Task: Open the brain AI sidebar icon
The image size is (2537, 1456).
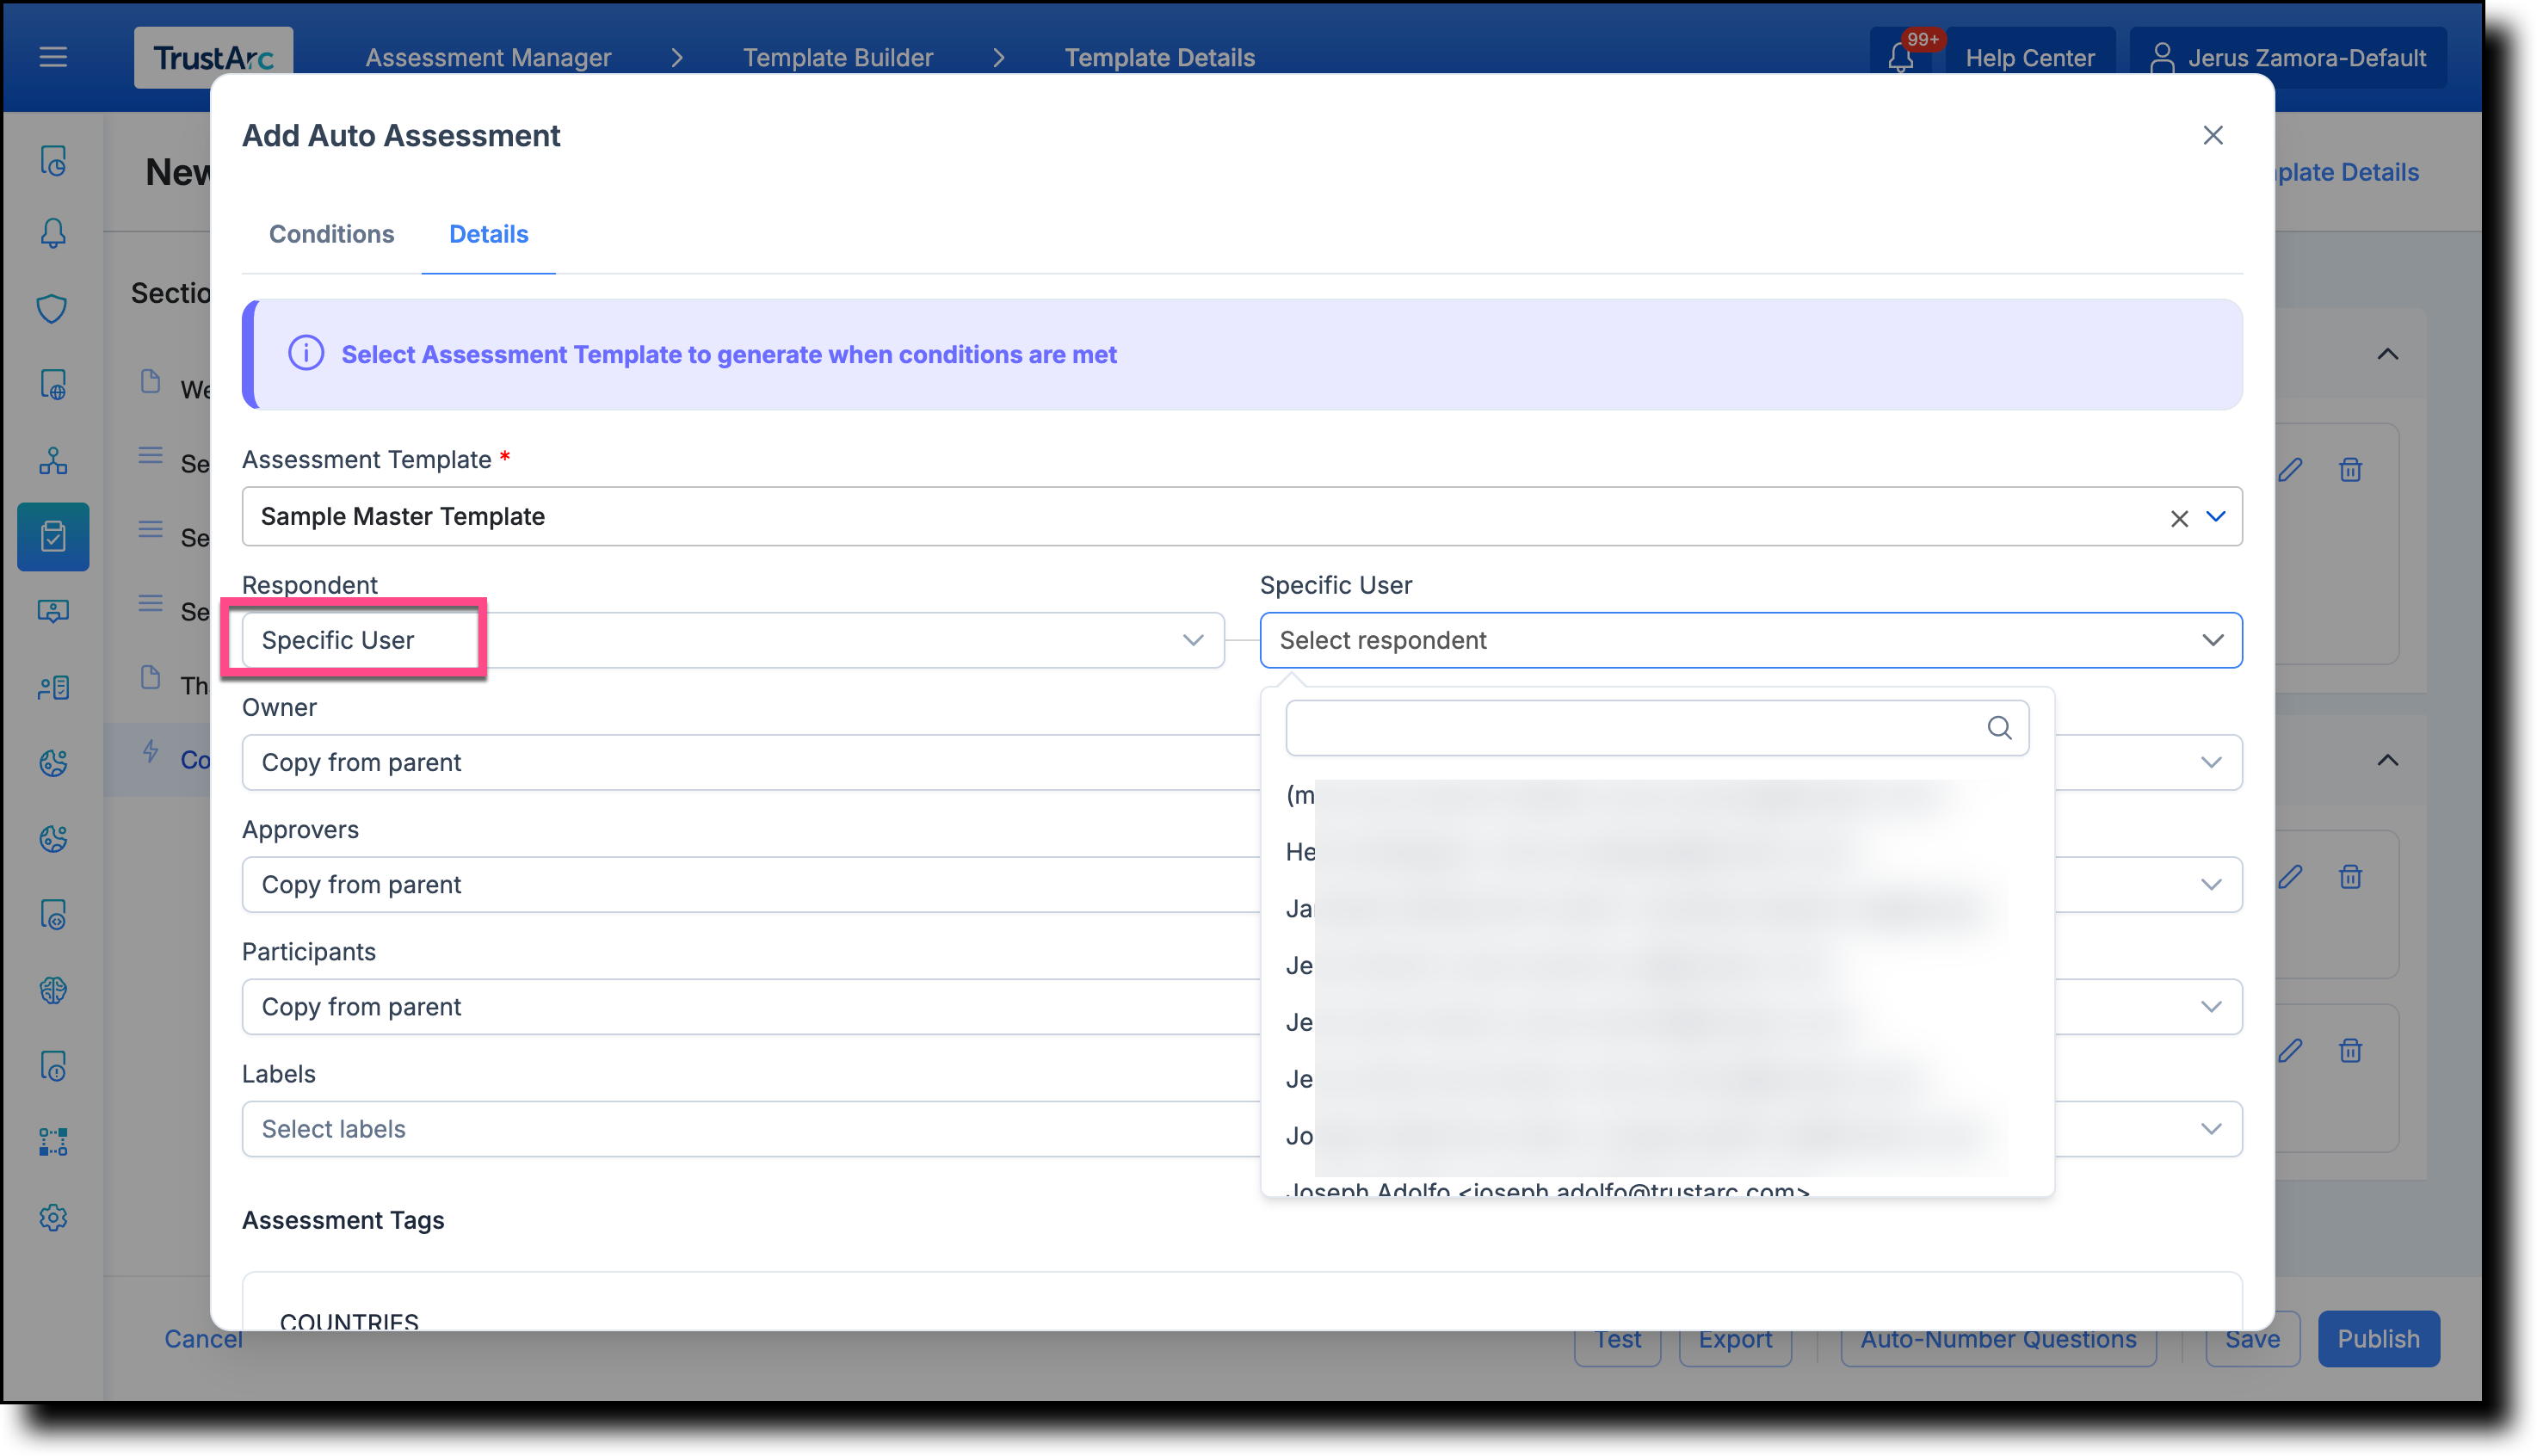Action: pos(53,991)
